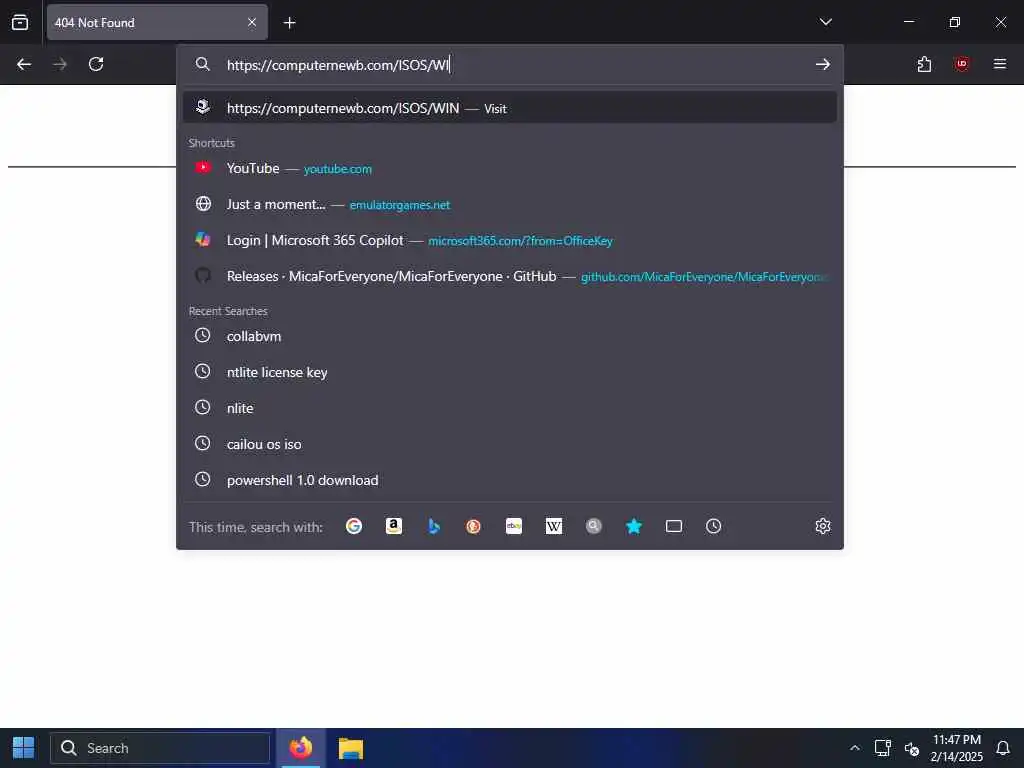Click the Firefox taskbar icon
This screenshot has width=1024, height=768.
[x=301, y=748]
